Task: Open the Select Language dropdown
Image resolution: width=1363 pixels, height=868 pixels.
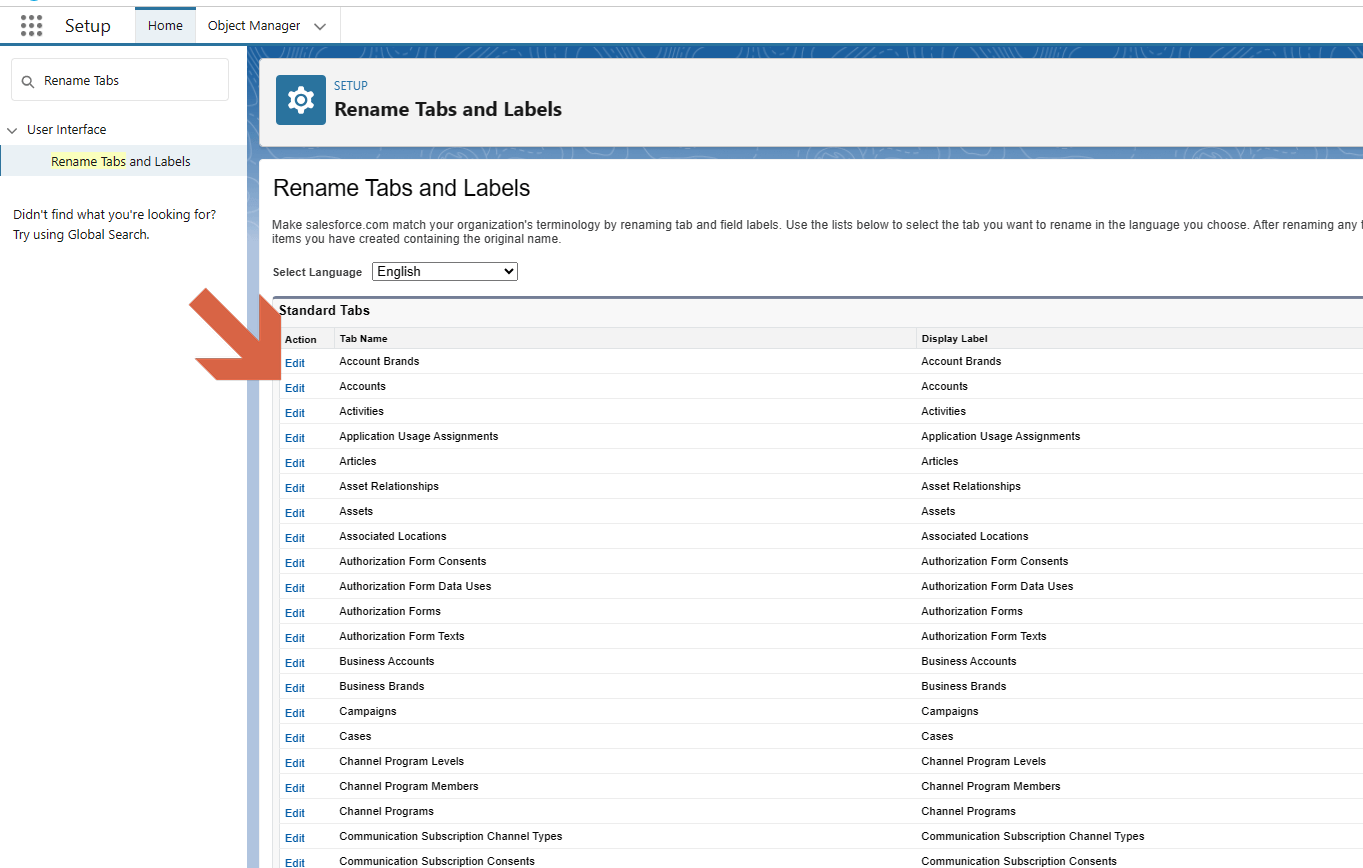Action: click(x=443, y=271)
